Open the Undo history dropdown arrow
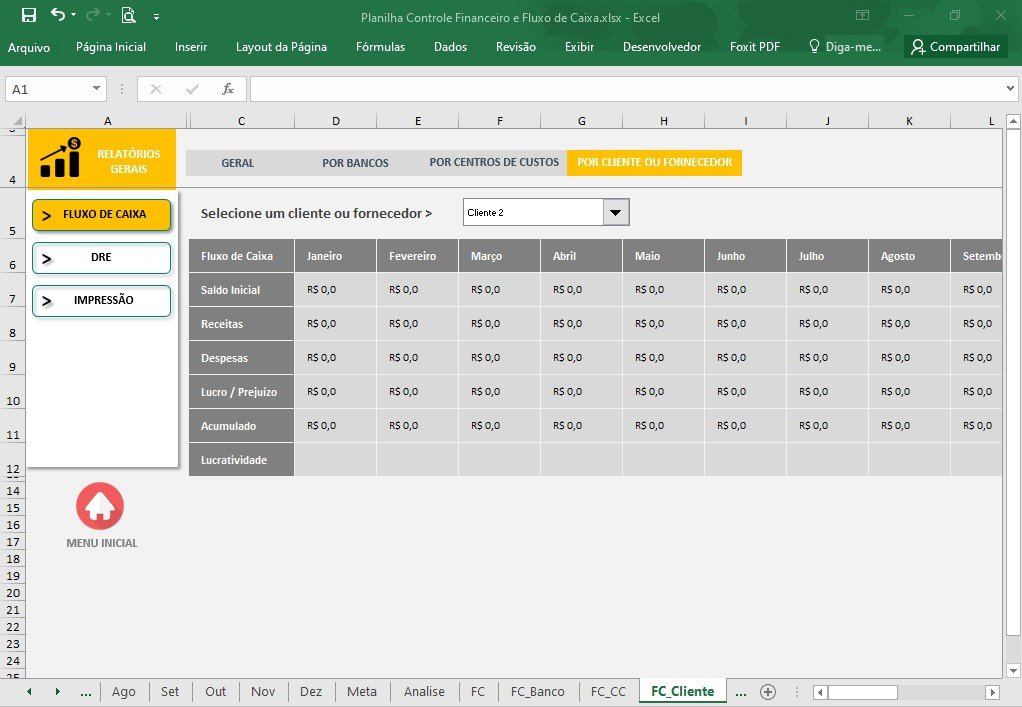This screenshot has width=1022, height=707. [73, 15]
